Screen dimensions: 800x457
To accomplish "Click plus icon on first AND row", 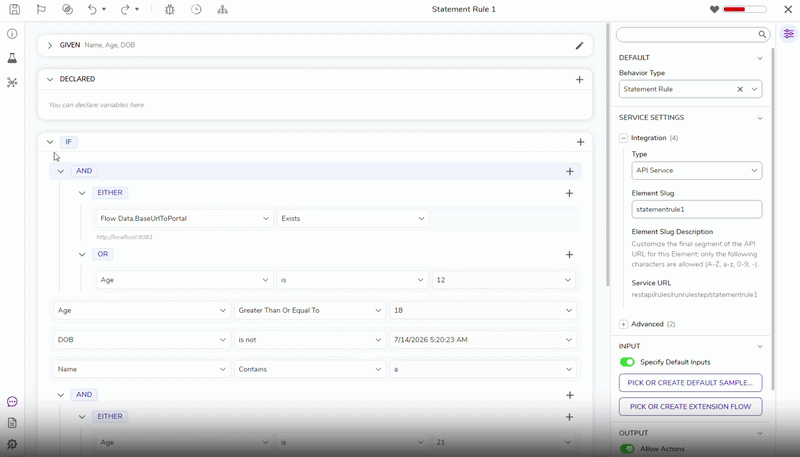I will coord(570,171).
